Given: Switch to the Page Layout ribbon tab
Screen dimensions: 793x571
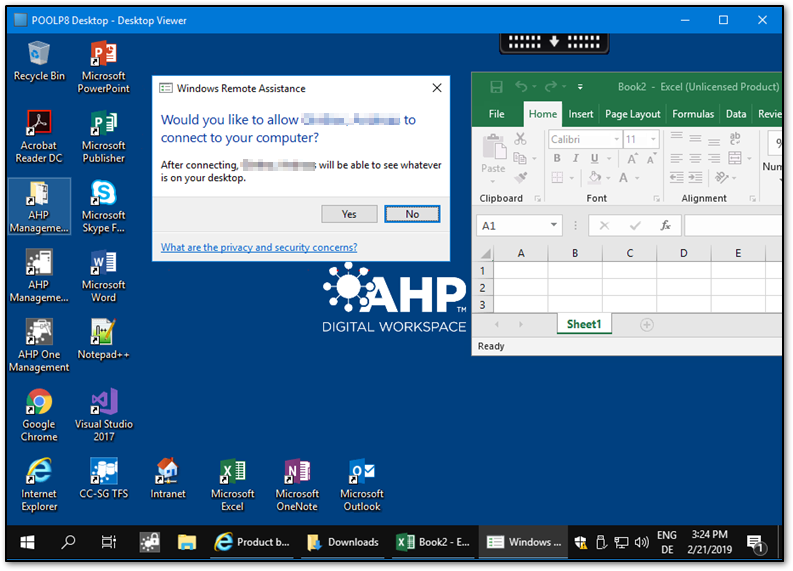Looking at the screenshot, I should 633,114.
